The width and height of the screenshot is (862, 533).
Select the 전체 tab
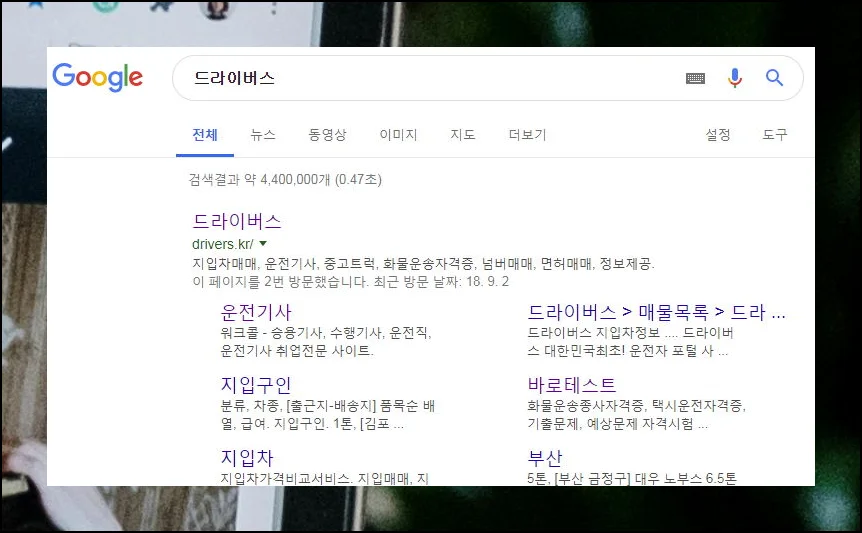click(205, 135)
